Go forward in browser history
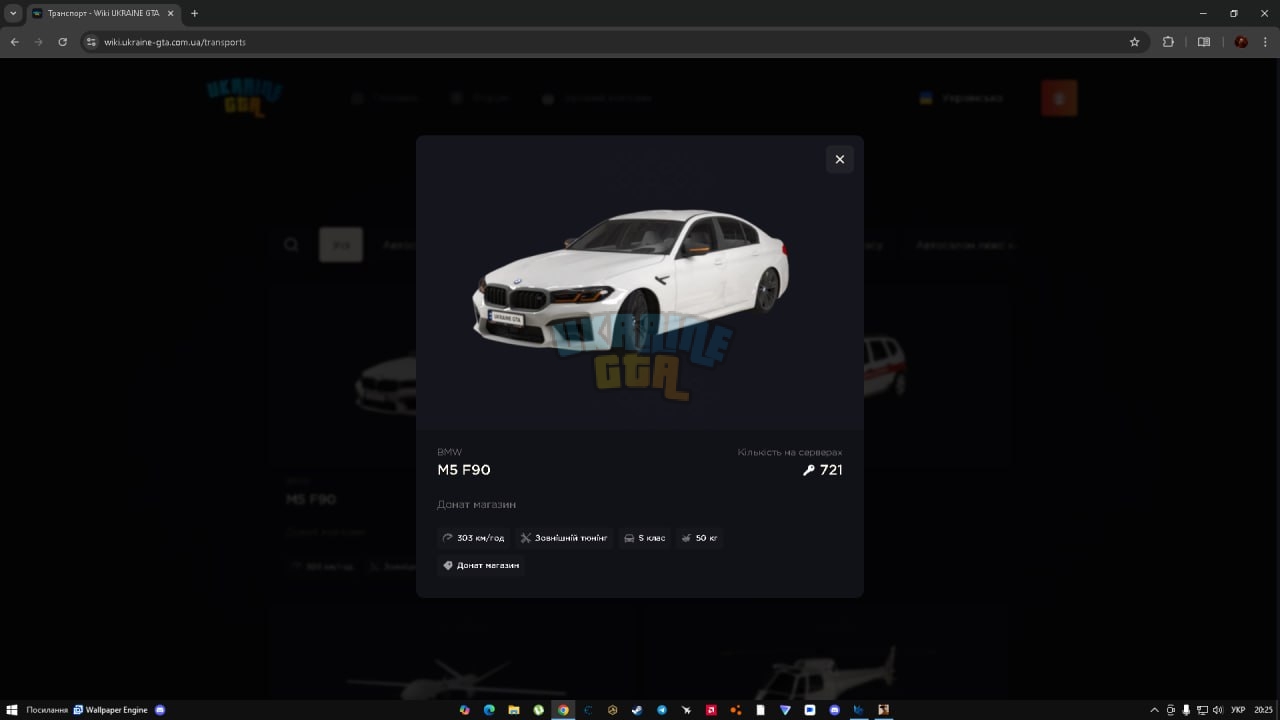1280x720 pixels. tap(38, 42)
